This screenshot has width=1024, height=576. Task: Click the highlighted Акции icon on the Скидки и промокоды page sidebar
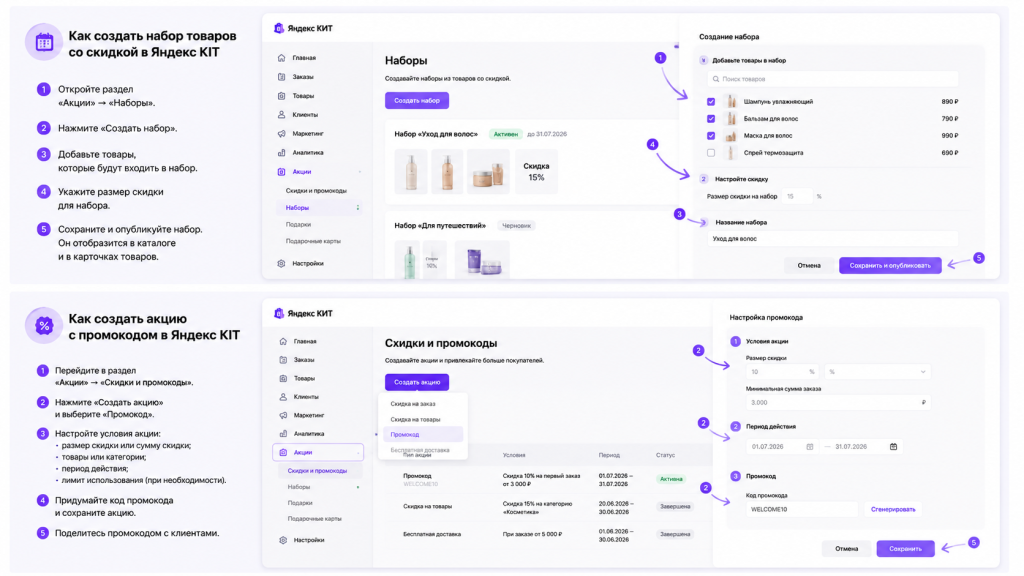(283, 453)
